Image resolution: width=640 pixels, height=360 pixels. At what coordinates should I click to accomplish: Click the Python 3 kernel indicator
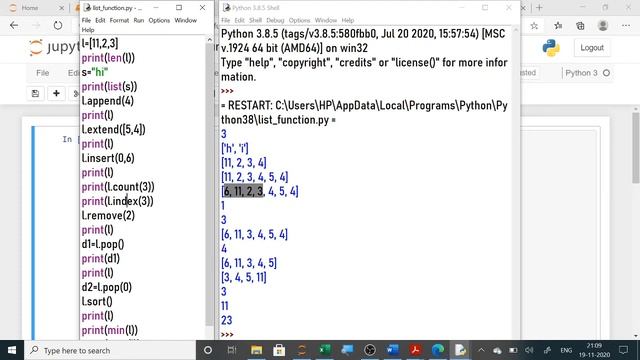click(x=587, y=73)
